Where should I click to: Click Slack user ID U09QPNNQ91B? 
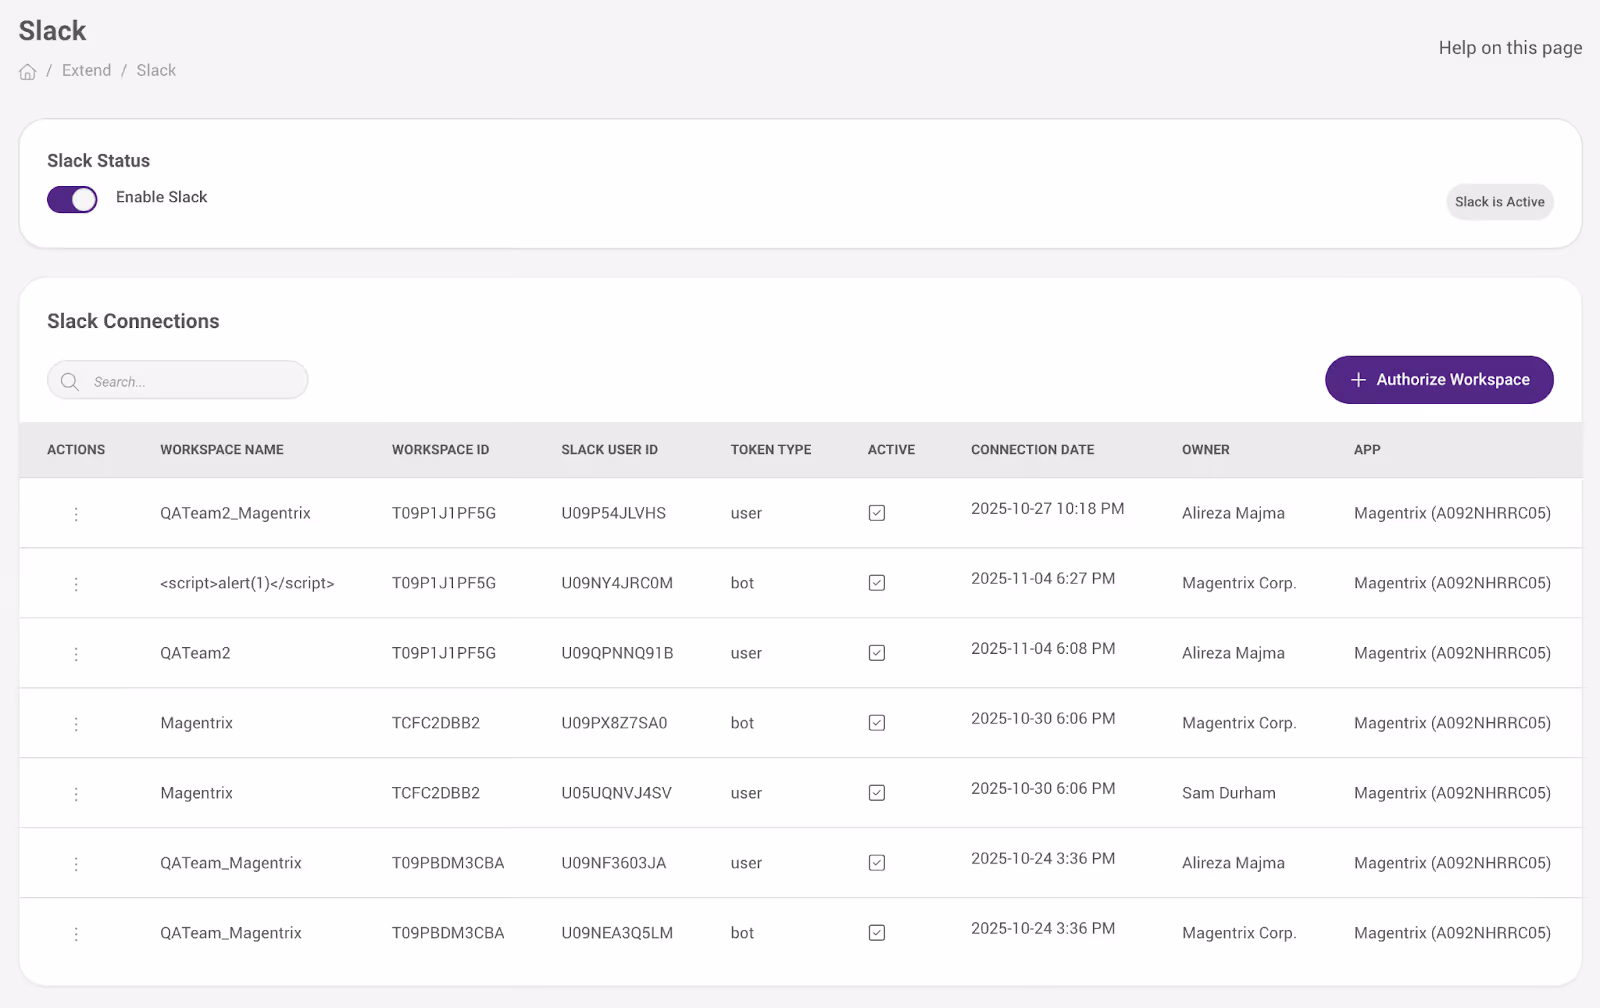(x=617, y=653)
